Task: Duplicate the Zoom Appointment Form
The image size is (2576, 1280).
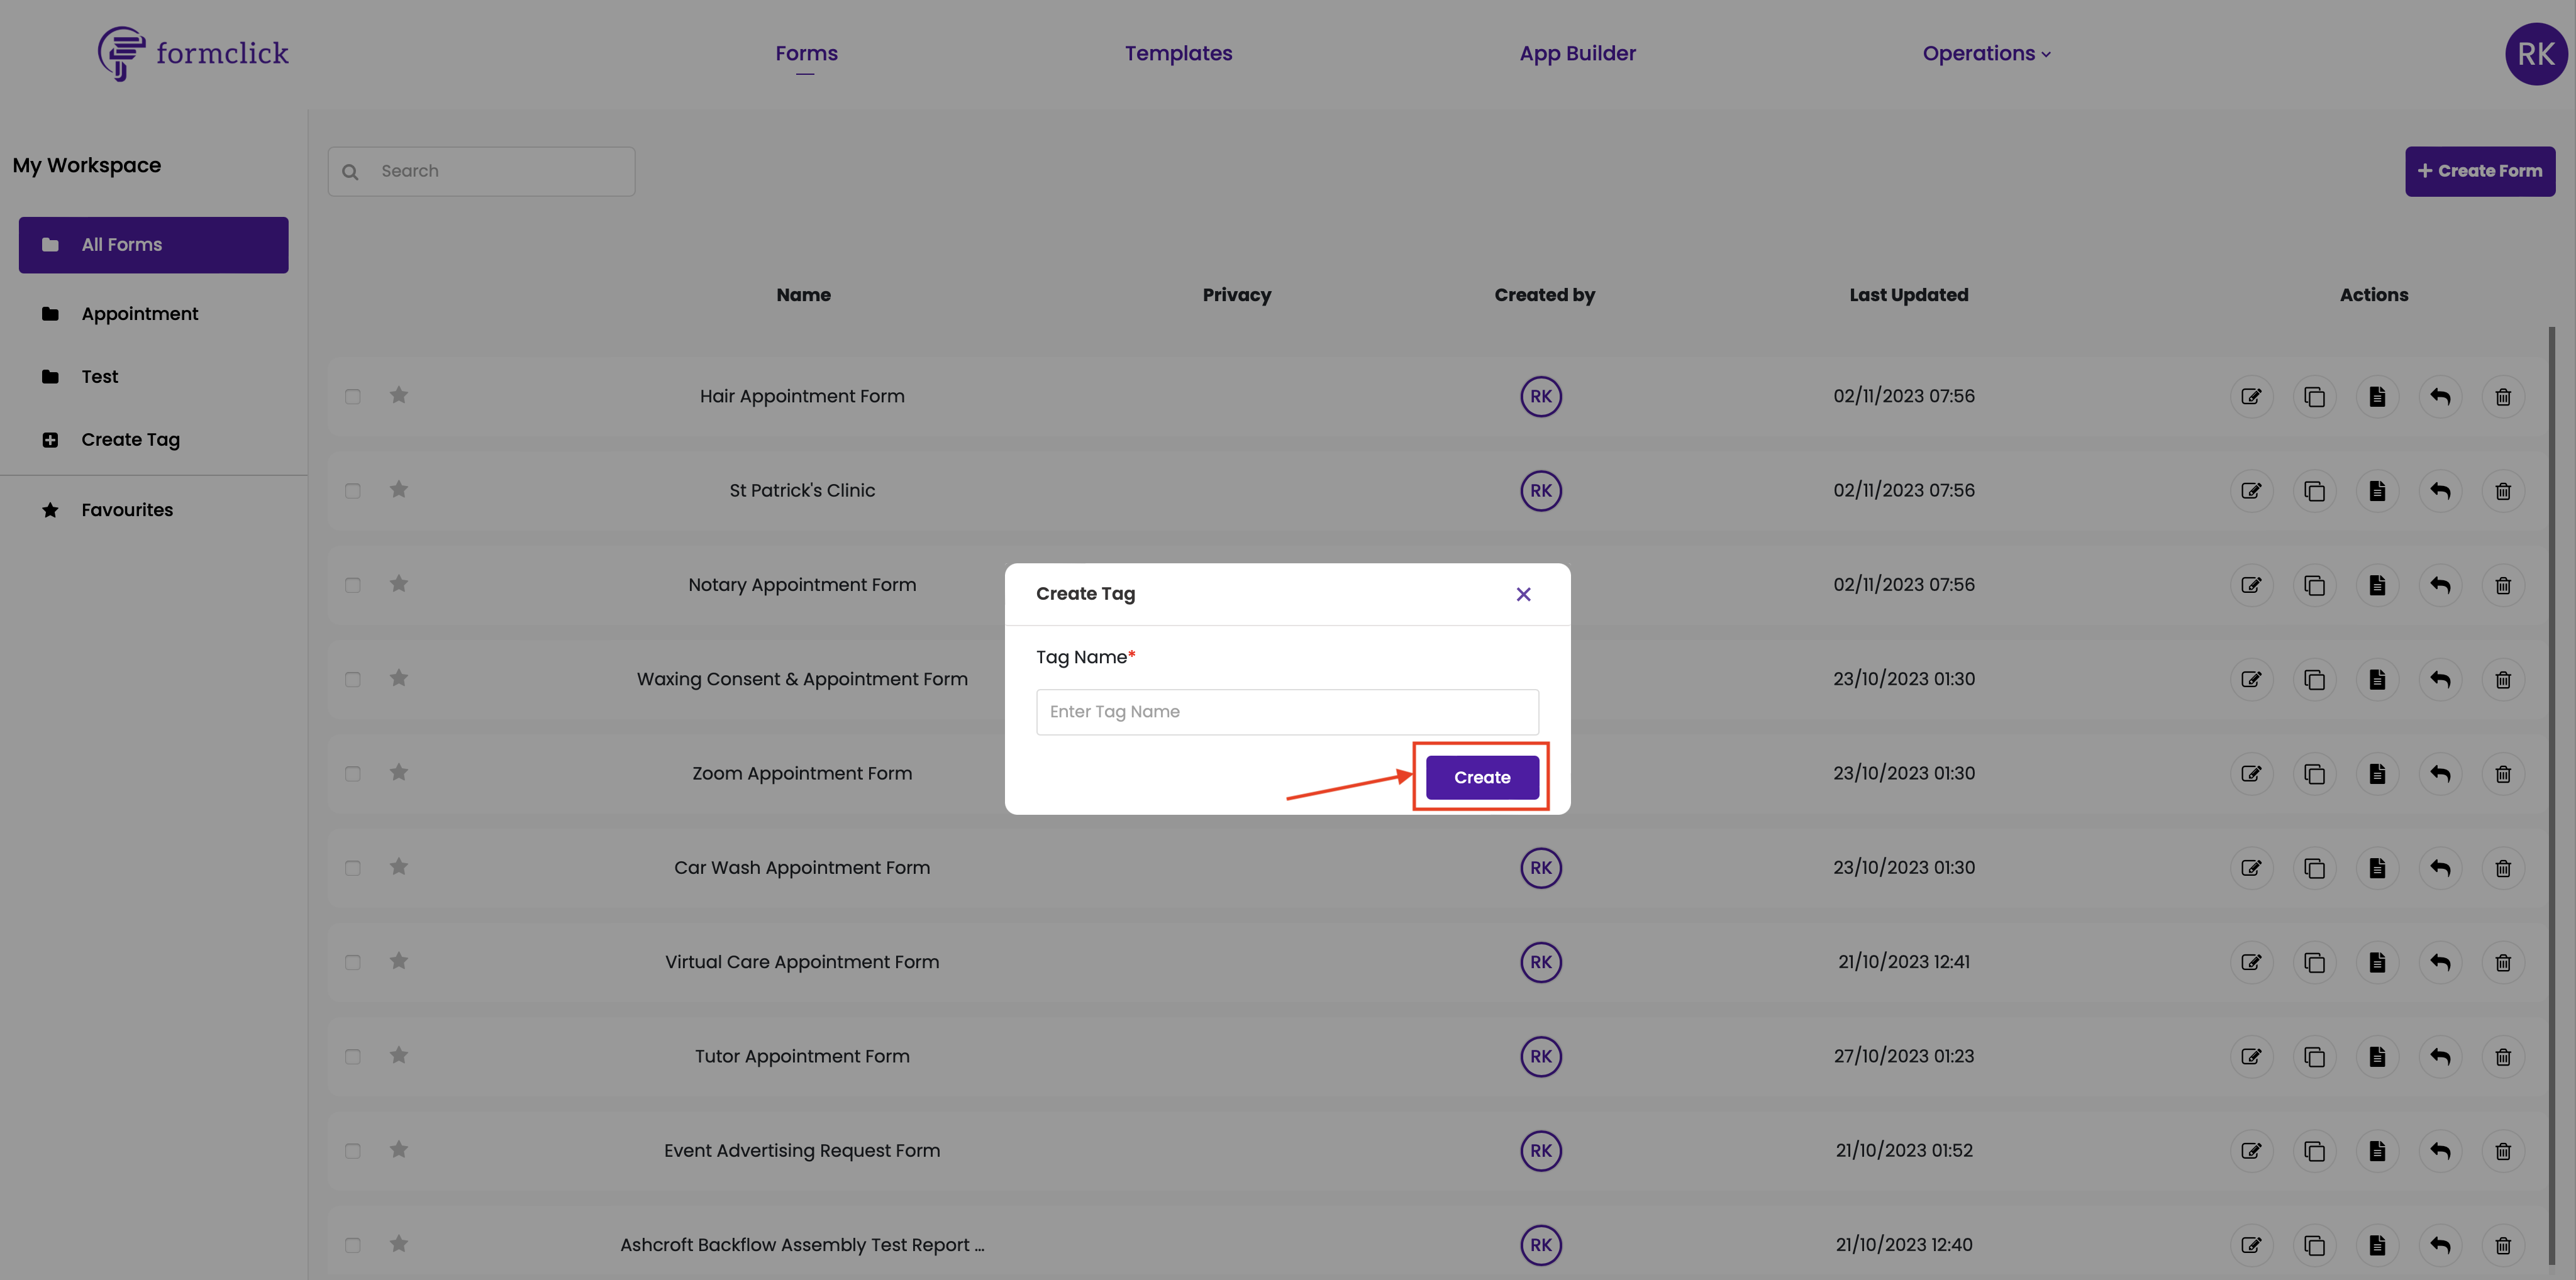Action: point(2314,774)
